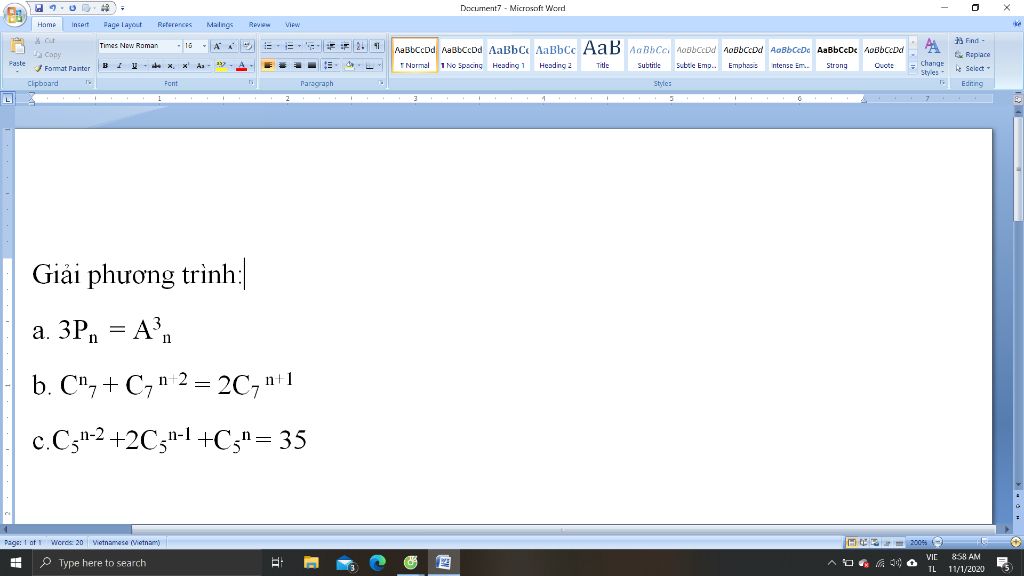Open Task View on taskbar

(277, 562)
